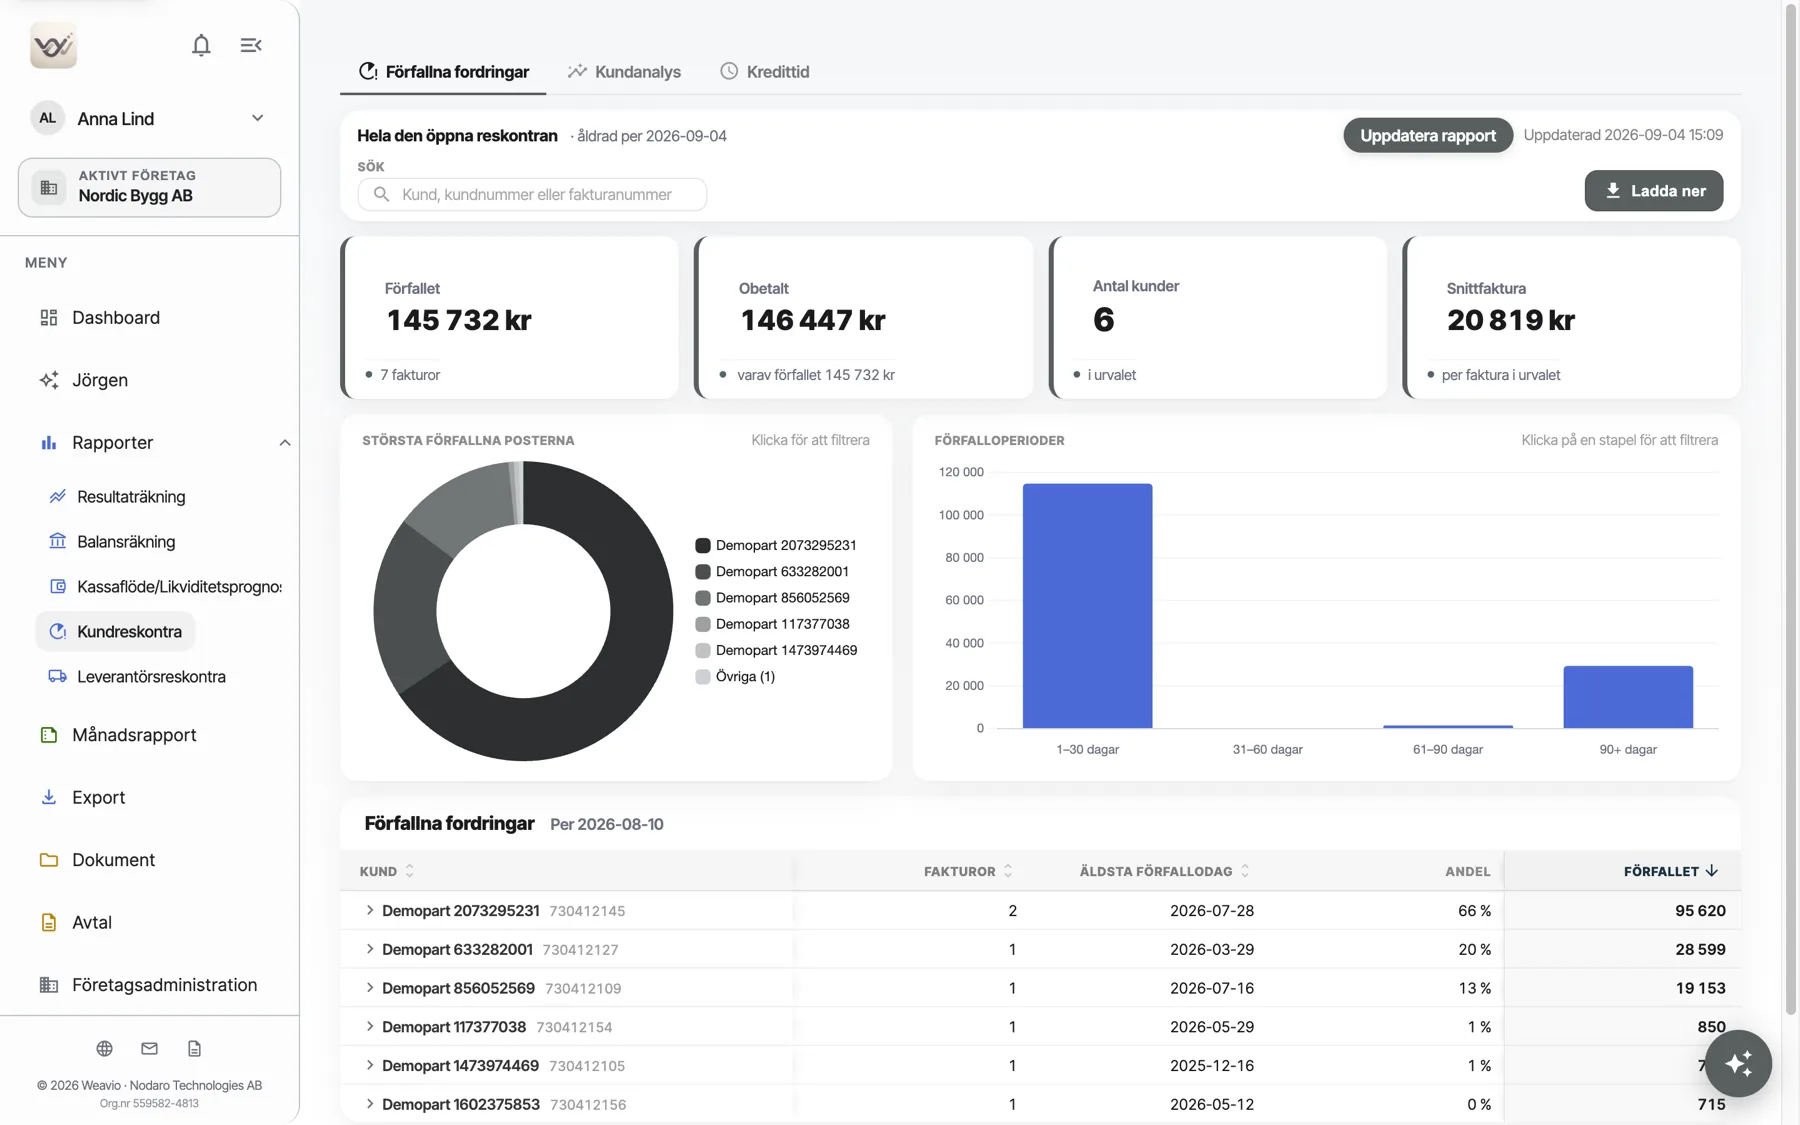1800x1125 pixels.
Task: Sort by Äldsta förfallodag column
Action: (1165, 871)
